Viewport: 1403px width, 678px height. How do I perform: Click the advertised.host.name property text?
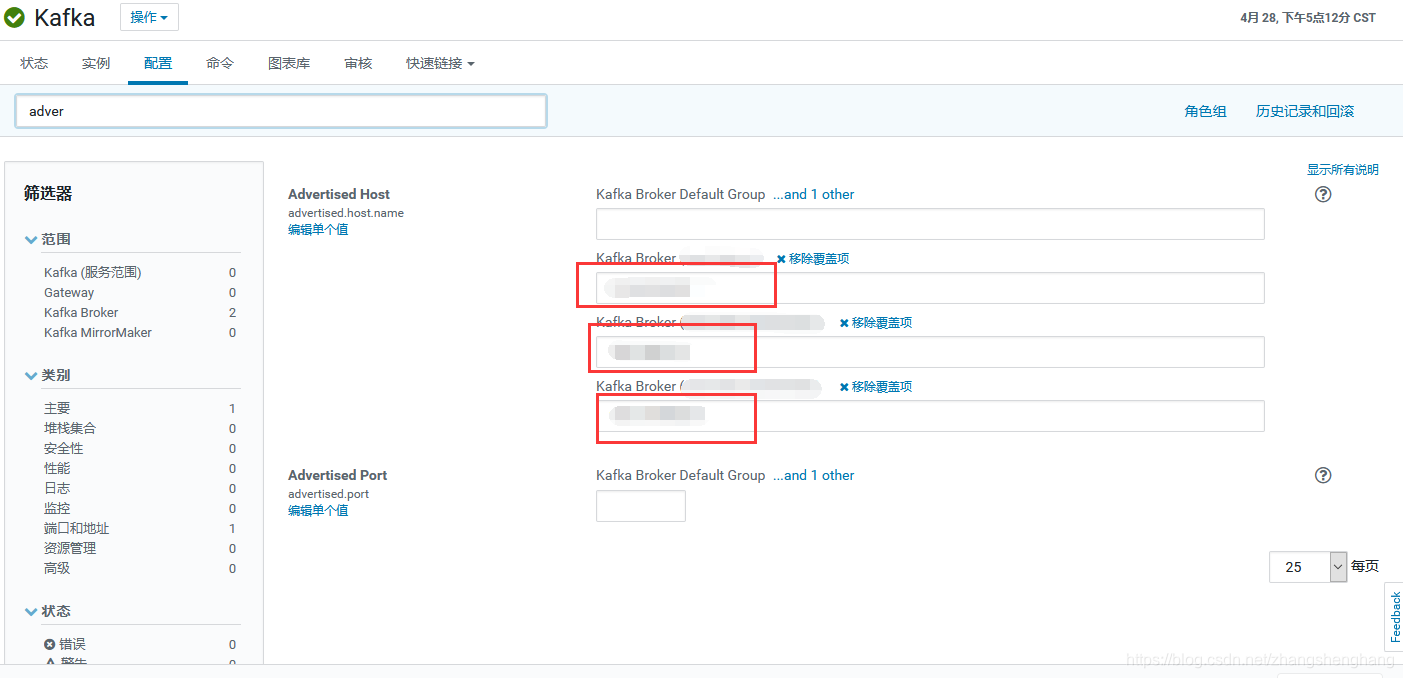(x=346, y=213)
